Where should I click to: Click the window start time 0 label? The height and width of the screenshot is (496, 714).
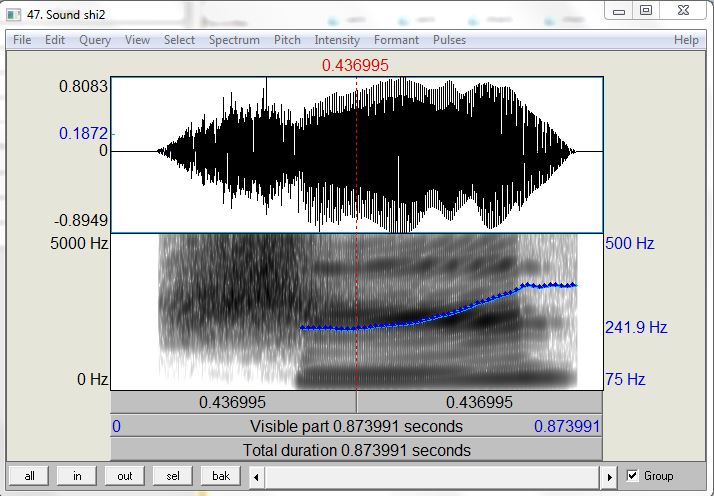(x=117, y=426)
